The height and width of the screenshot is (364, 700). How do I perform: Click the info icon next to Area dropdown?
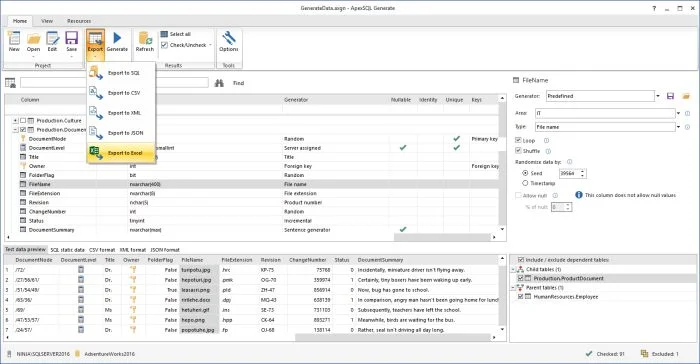tap(688, 113)
